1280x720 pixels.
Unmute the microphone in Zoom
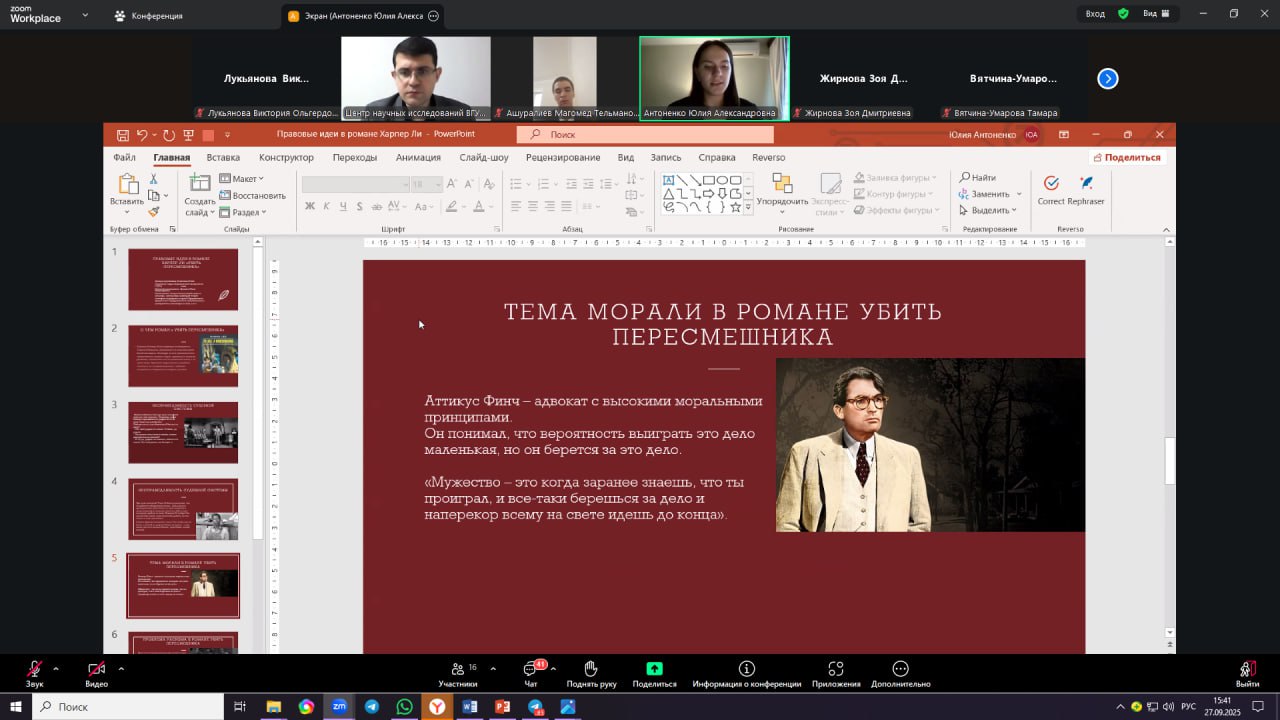coord(35,669)
